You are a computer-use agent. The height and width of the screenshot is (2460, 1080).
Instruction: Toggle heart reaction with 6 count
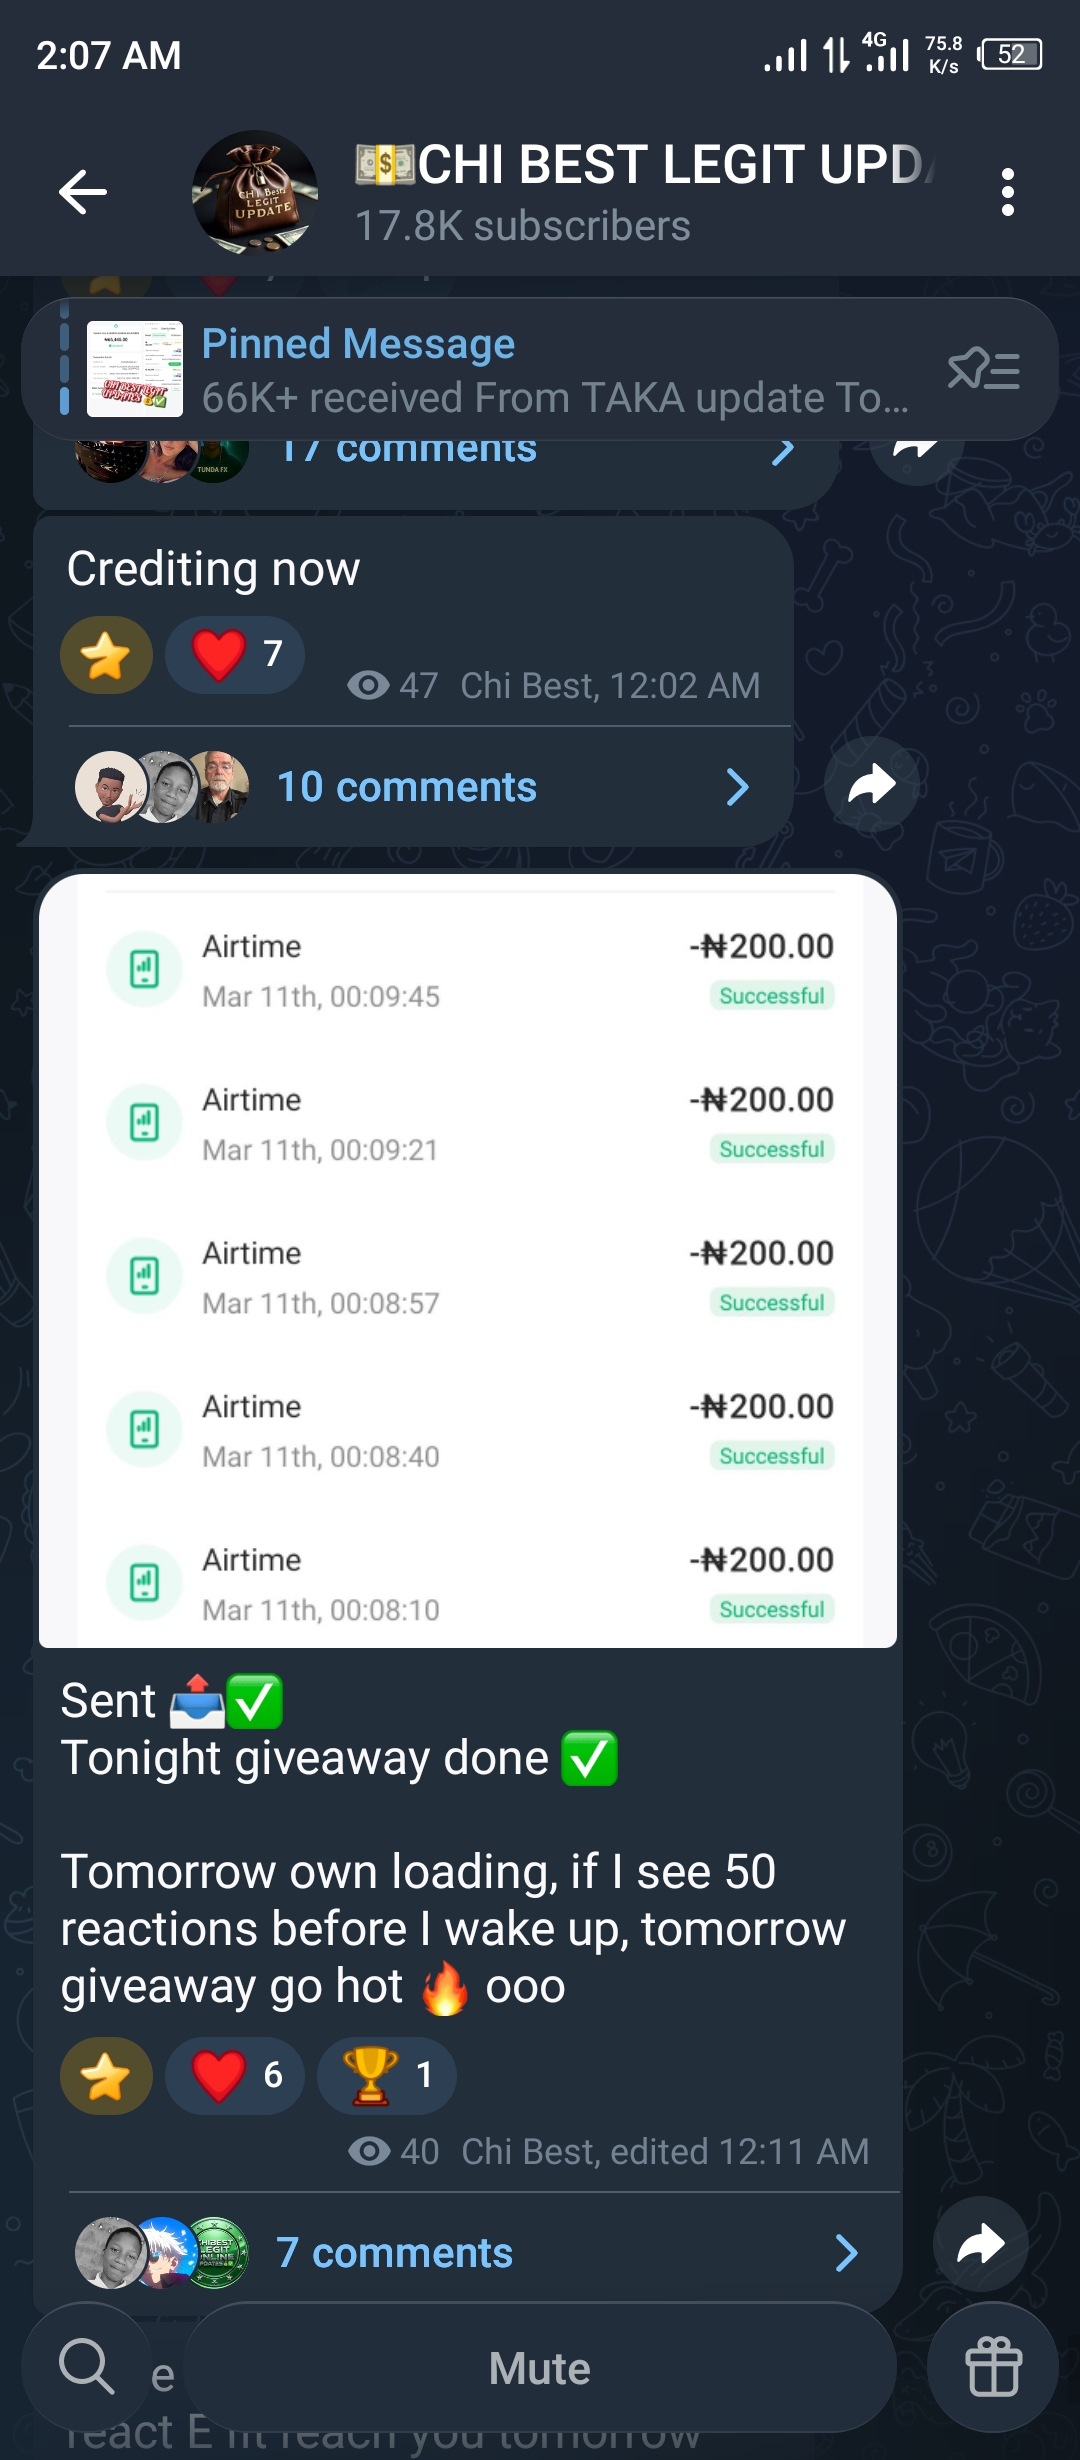tap(235, 2075)
